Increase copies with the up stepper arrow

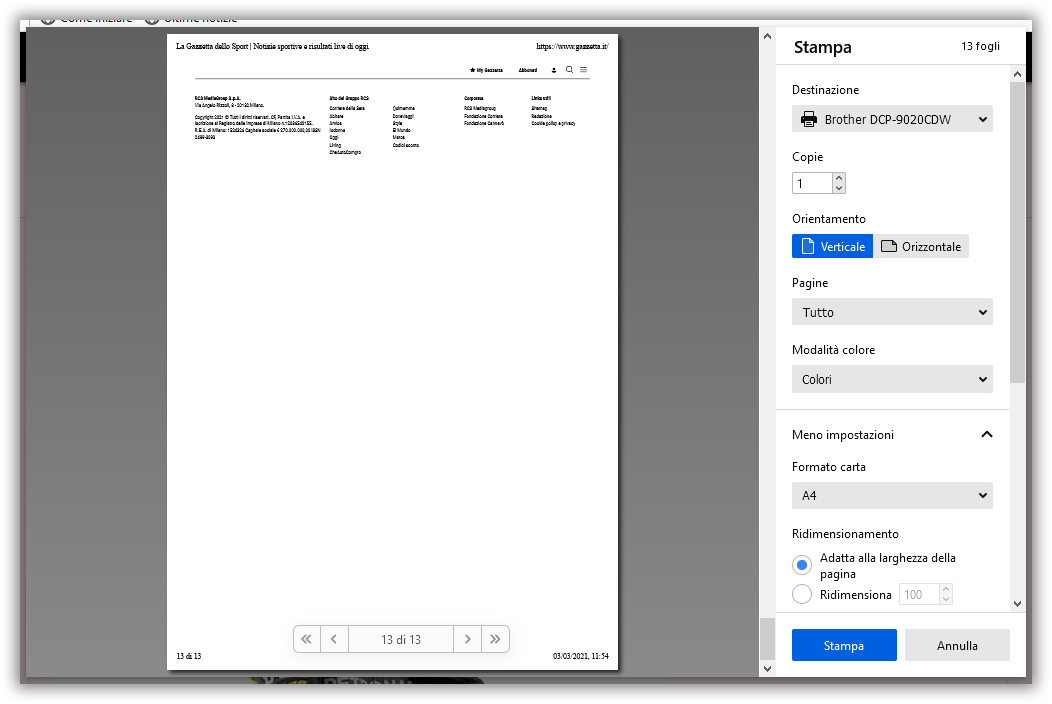click(839, 179)
